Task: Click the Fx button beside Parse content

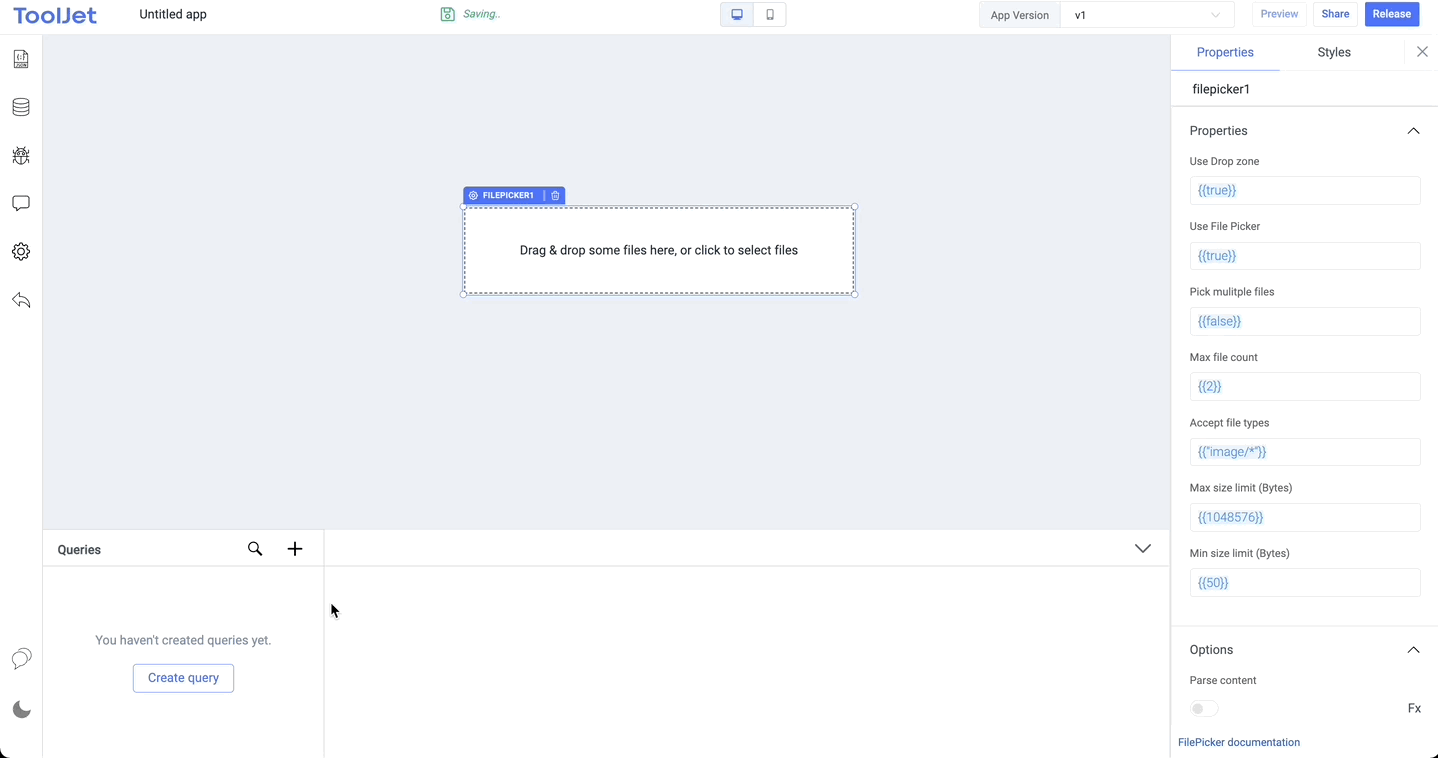Action: tap(1414, 708)
